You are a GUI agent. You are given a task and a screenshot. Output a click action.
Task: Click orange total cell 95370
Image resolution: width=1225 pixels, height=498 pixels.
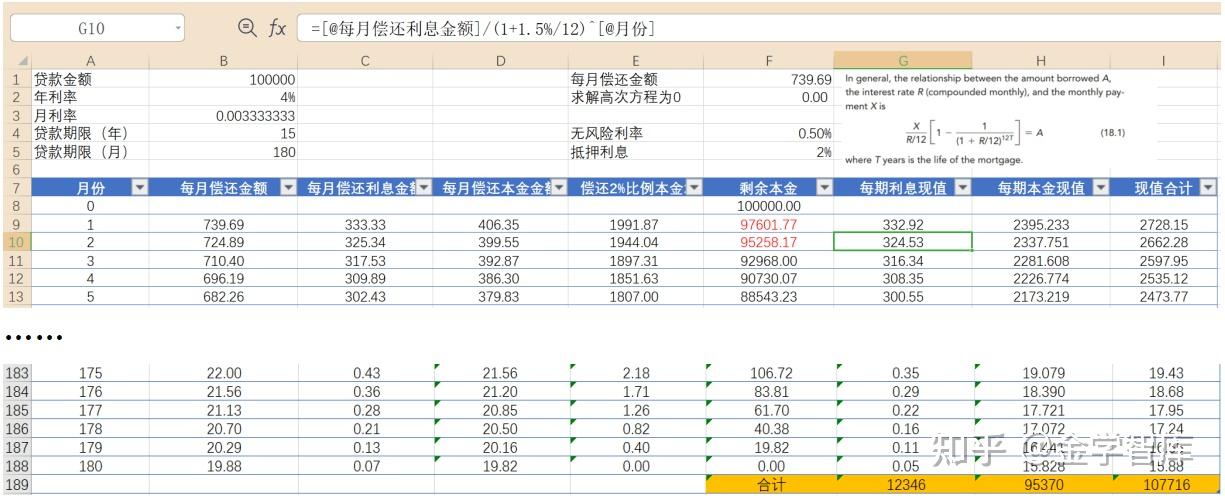1042,483
